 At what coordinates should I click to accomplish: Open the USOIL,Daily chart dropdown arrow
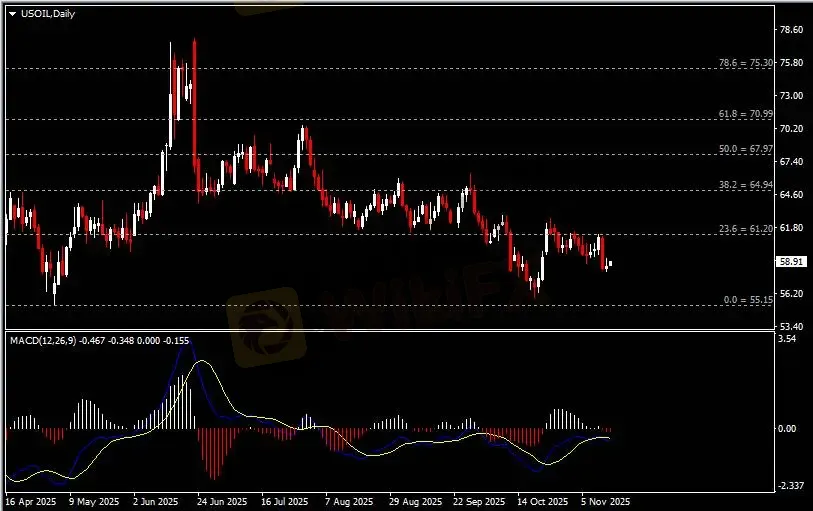[x=13, y=14]
